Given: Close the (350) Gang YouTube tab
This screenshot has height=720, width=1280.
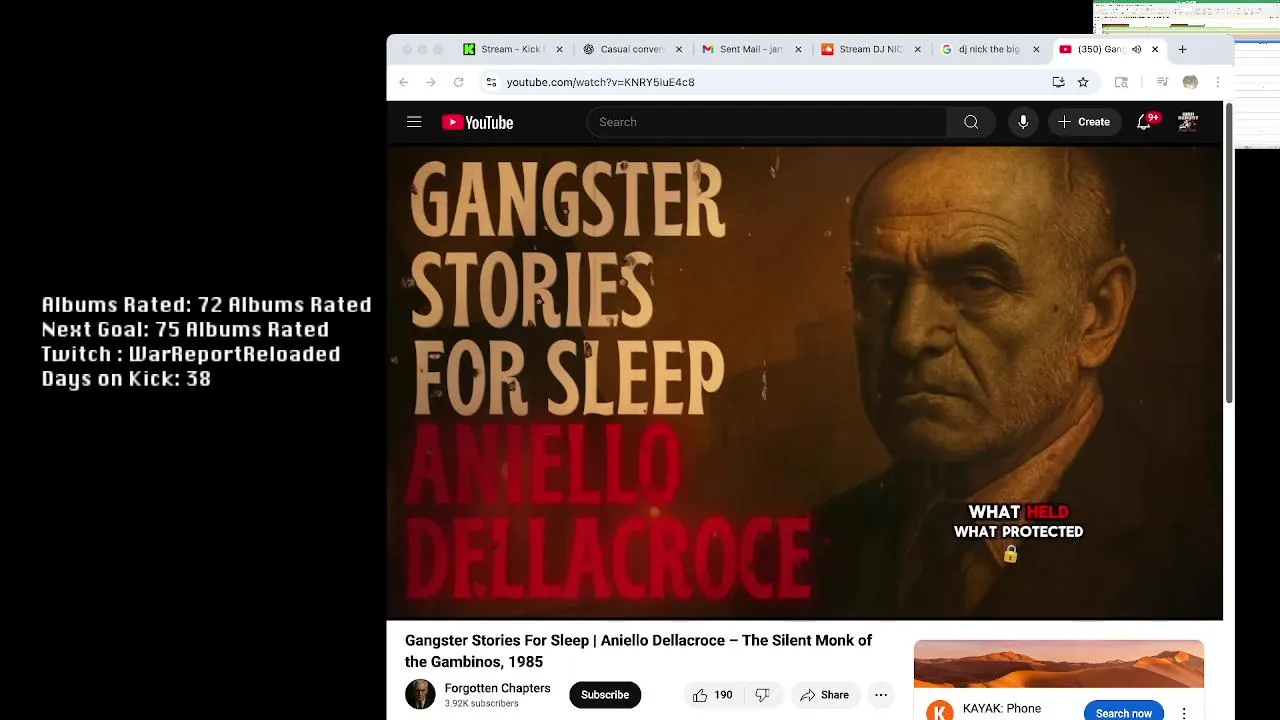Looking at the screenshot, I should pyautogui.click(x=1155, y=49).
